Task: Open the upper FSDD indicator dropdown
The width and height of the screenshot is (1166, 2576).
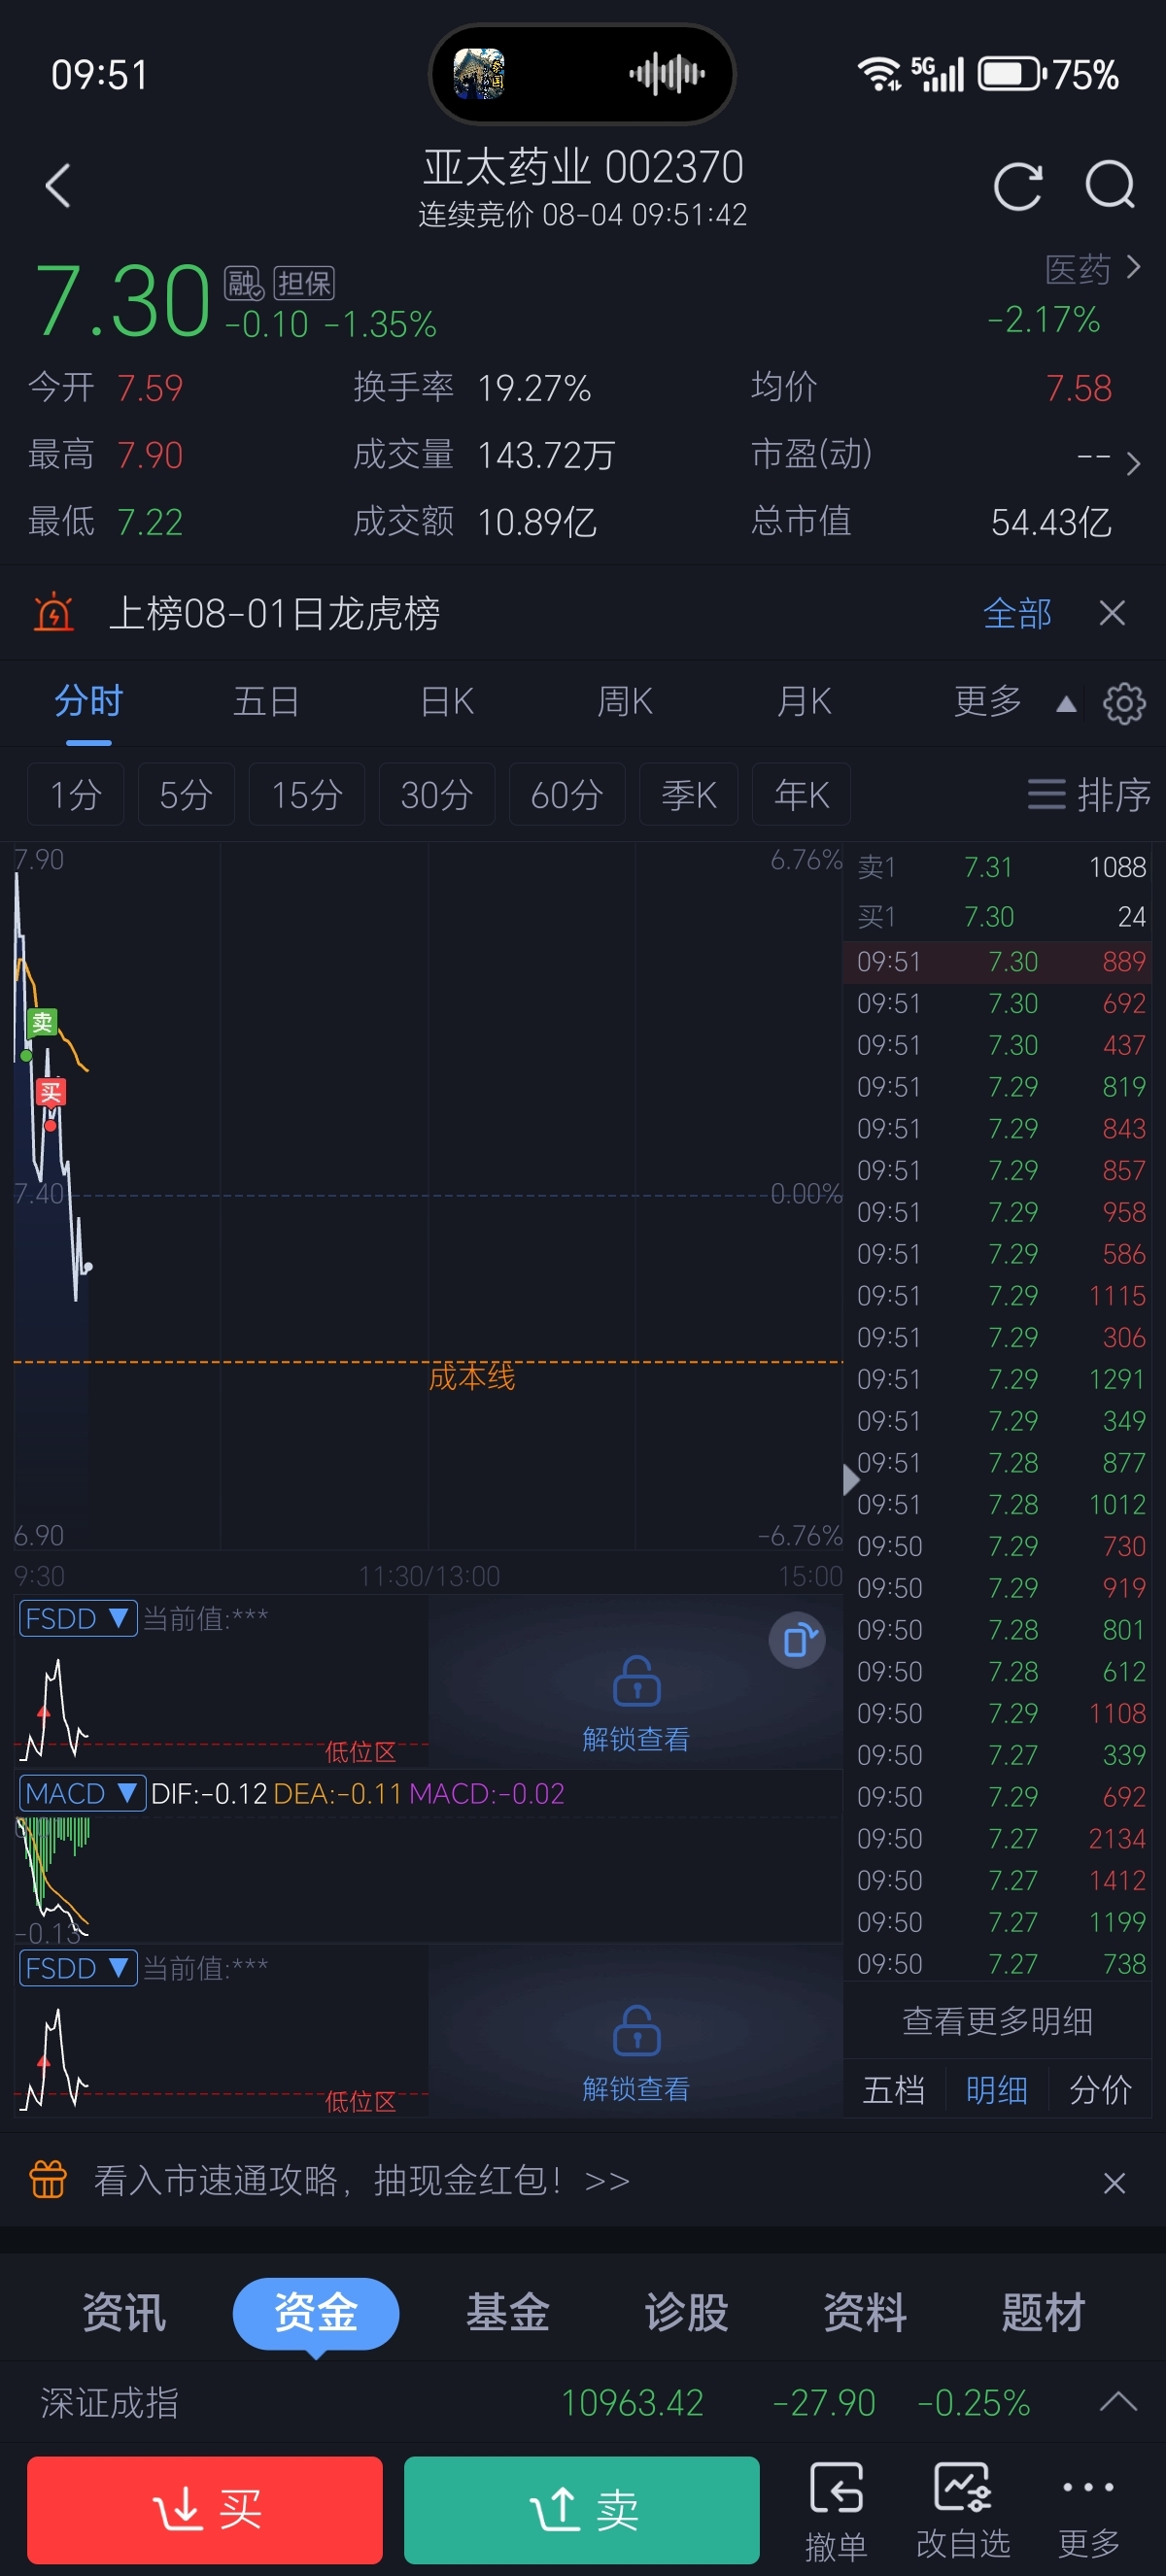Action: 78,1618
